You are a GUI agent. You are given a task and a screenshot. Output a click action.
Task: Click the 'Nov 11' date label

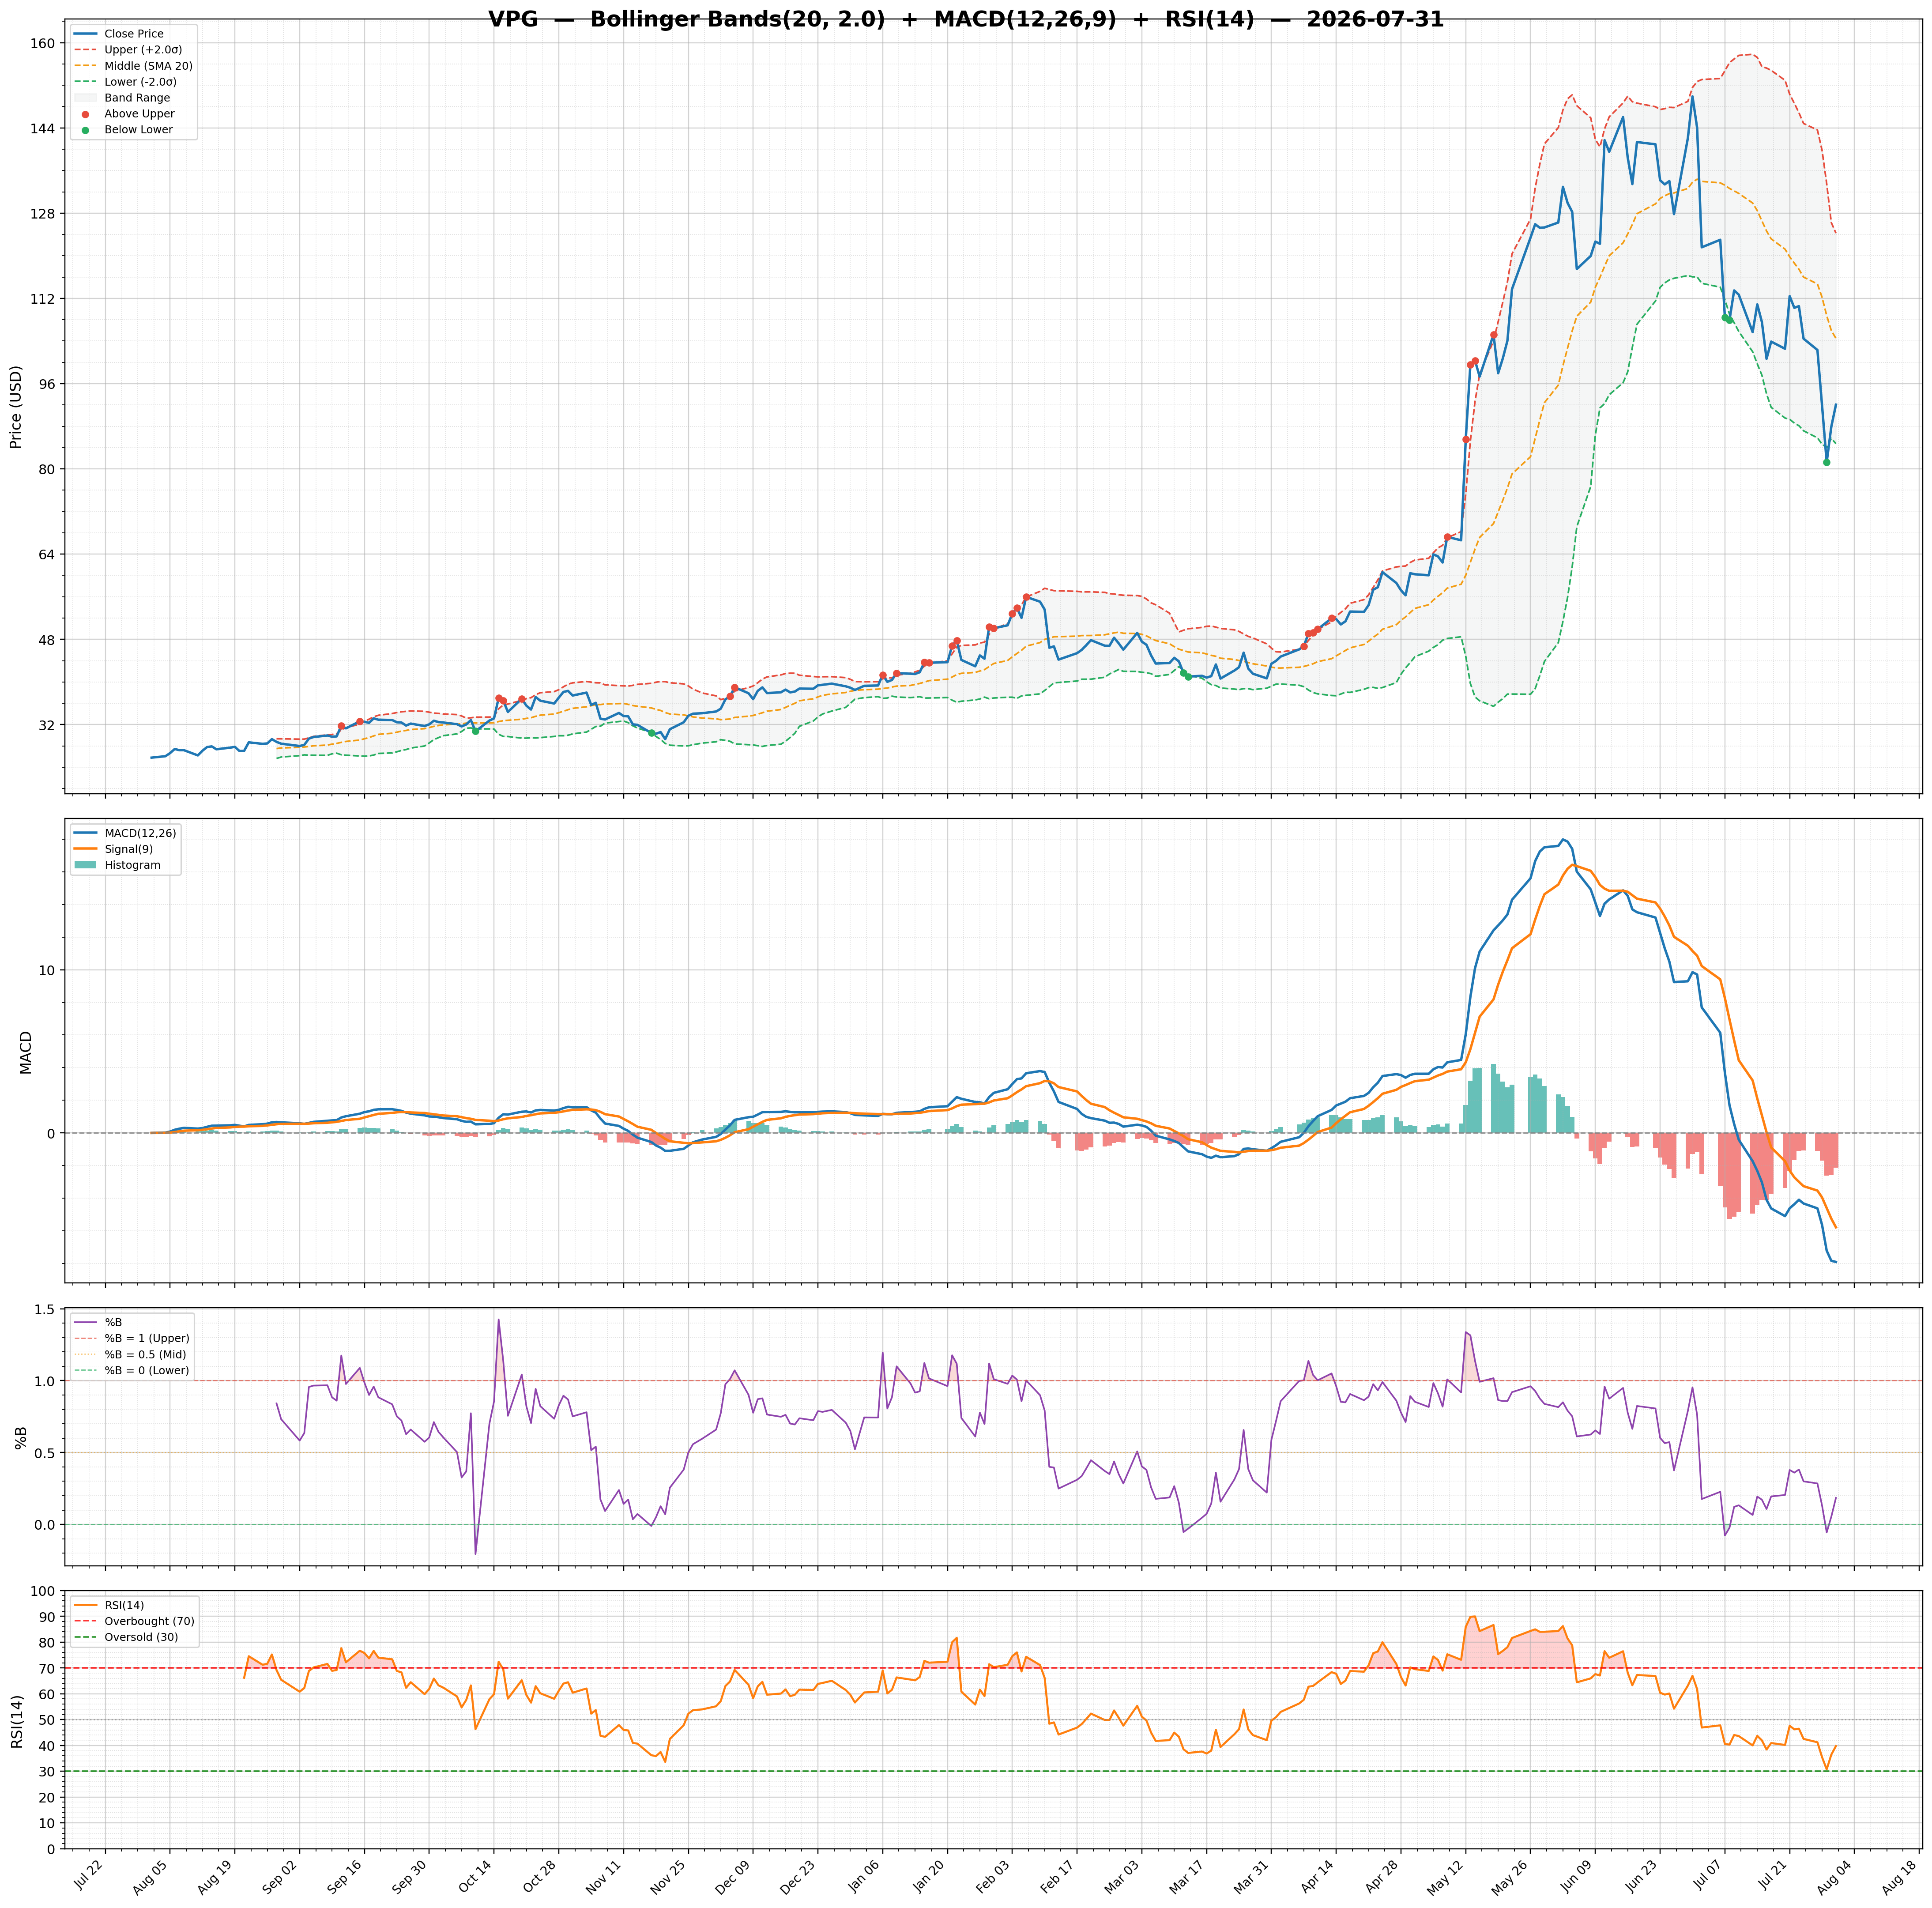tap(607, 1873)
